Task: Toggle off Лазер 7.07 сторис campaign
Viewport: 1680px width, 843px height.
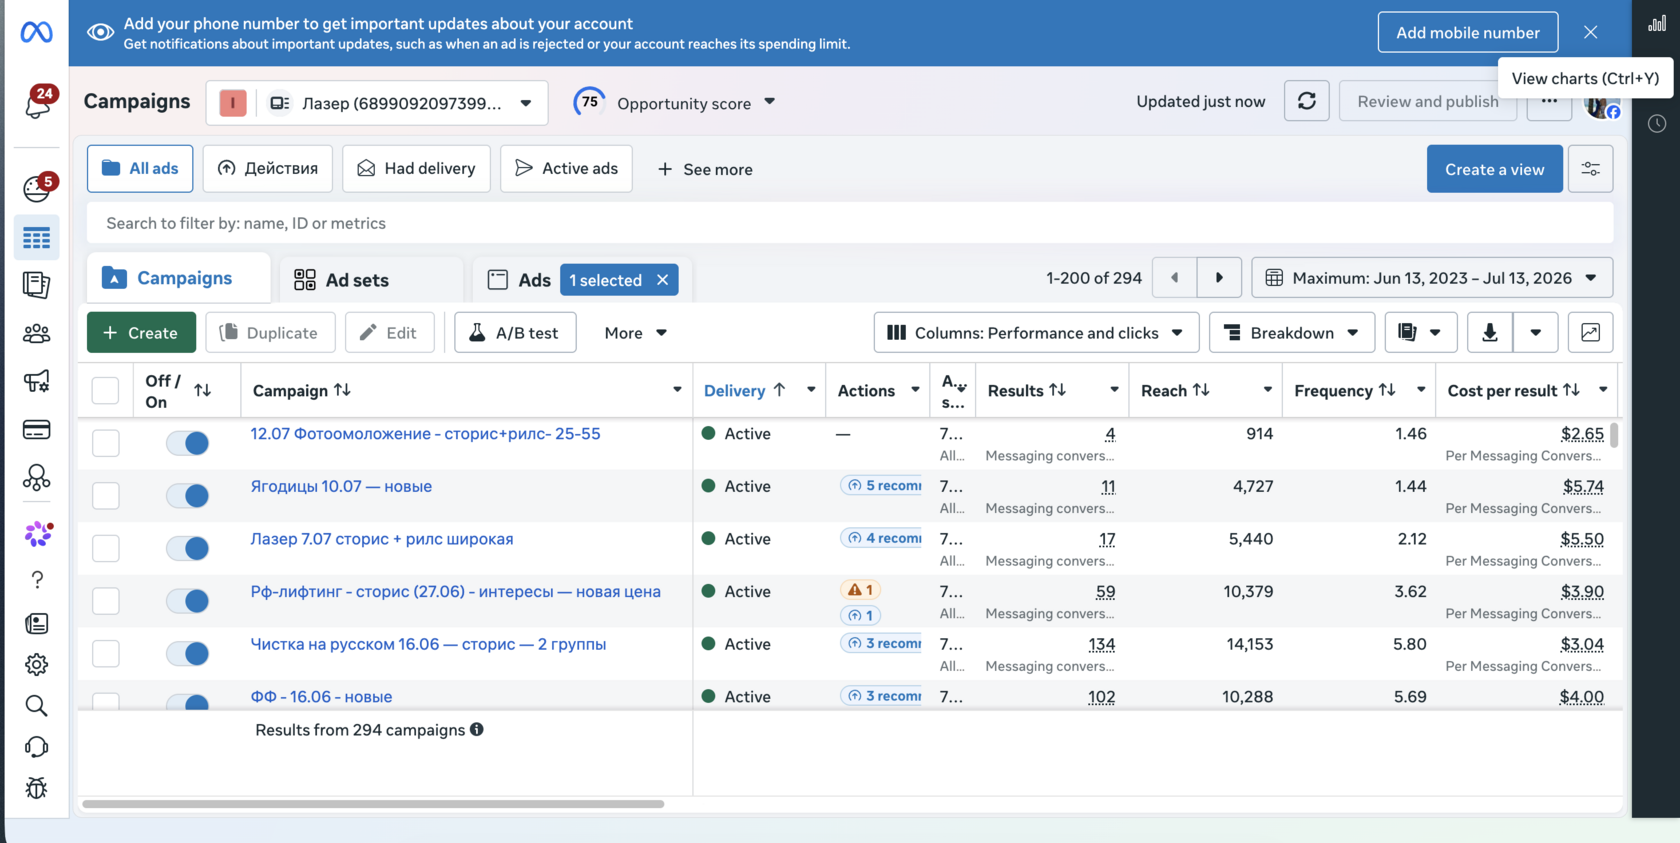Action: coord(187,548)
